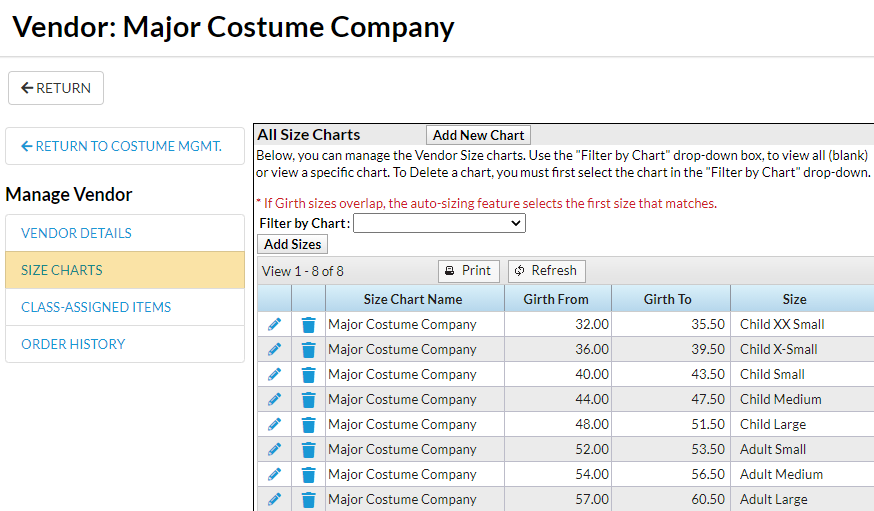
Task: Click Add New Chart button
Action: tap(478, 135)
